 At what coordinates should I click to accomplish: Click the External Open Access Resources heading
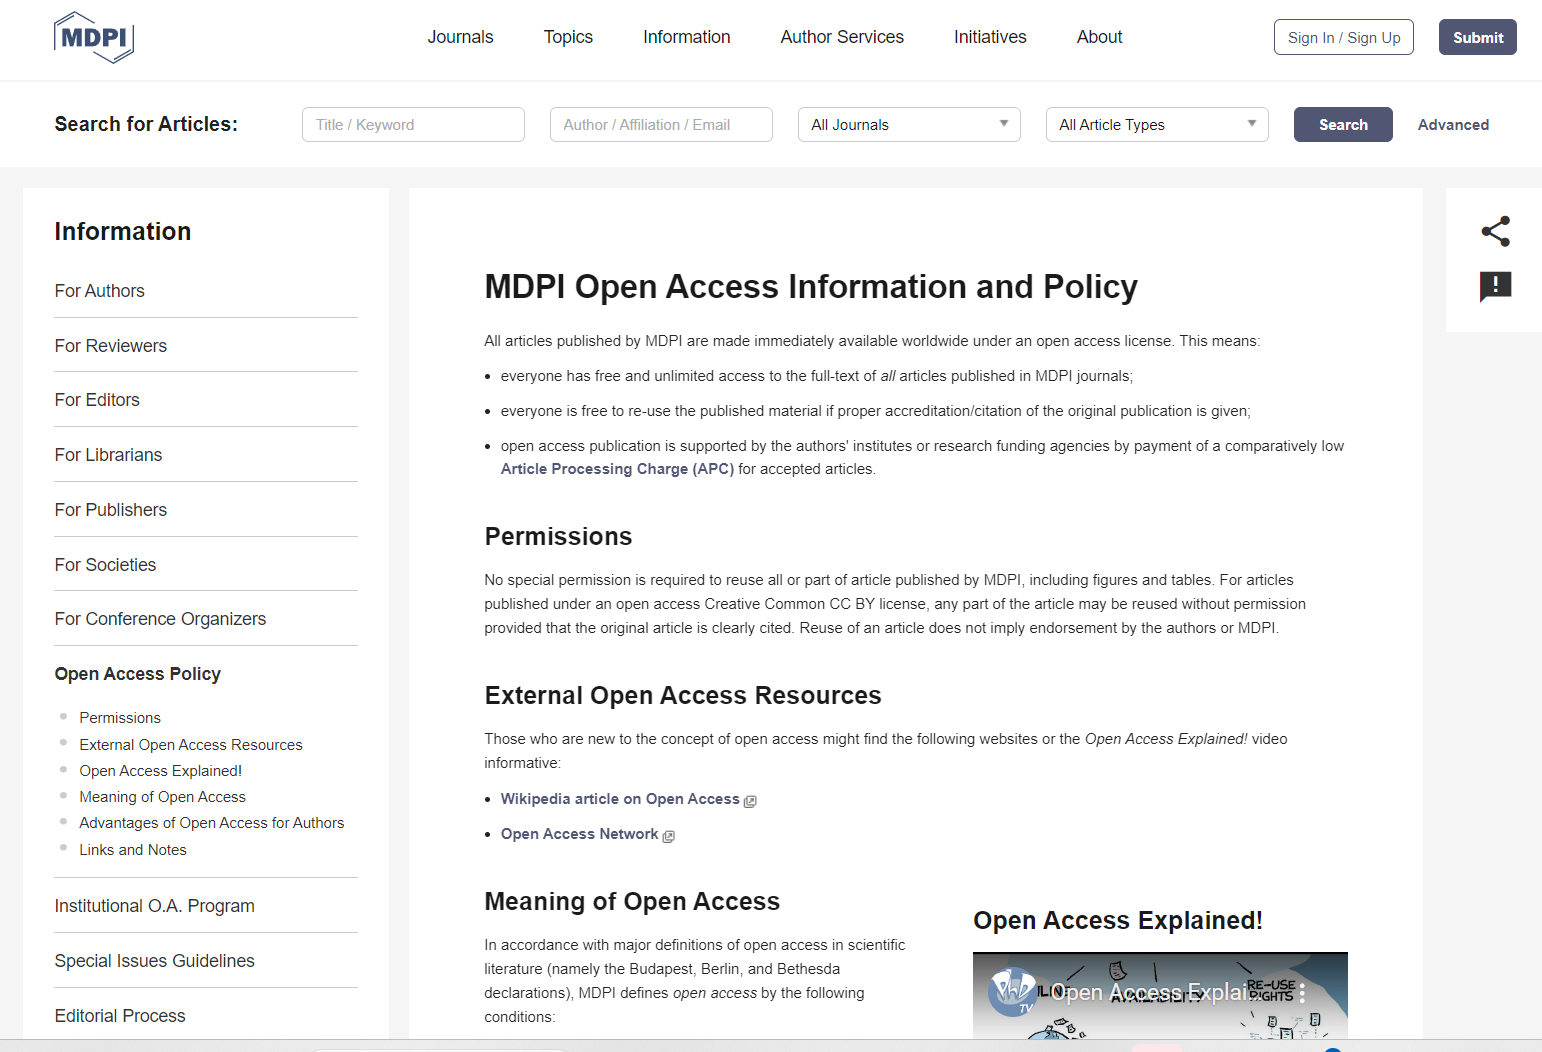(683, 696)
